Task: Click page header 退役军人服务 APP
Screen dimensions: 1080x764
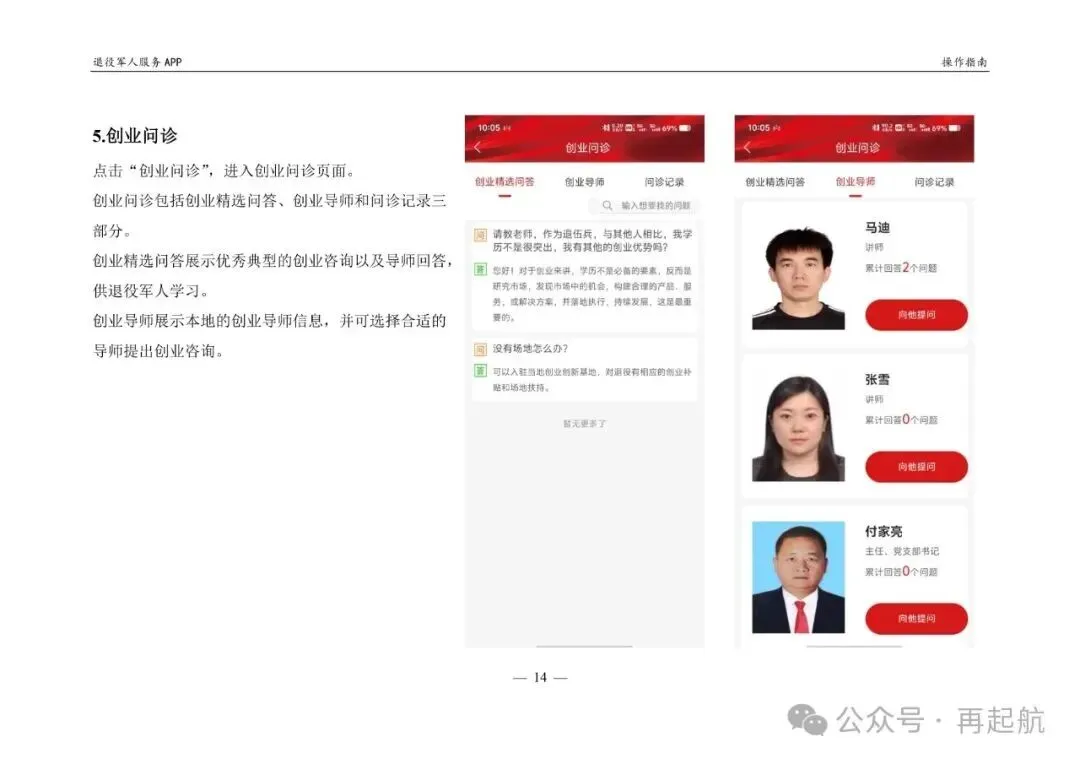Action: pos(137,62)
